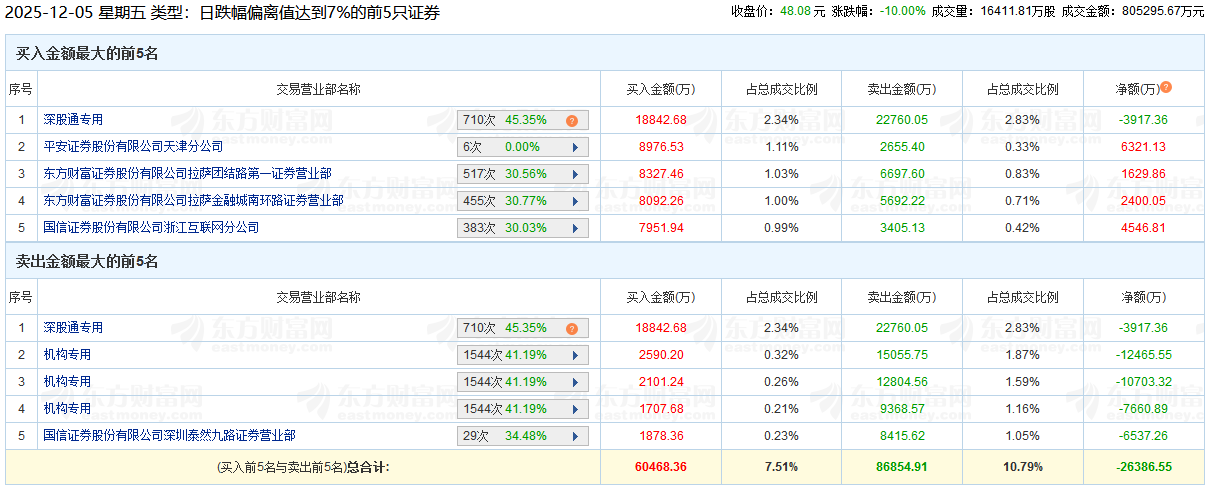Open 东方财富证券拉萨金融城南环路证券营业部 link
Image resolution: width=1209 pixels, height=489 pixels.
click(x=193, y=201)
